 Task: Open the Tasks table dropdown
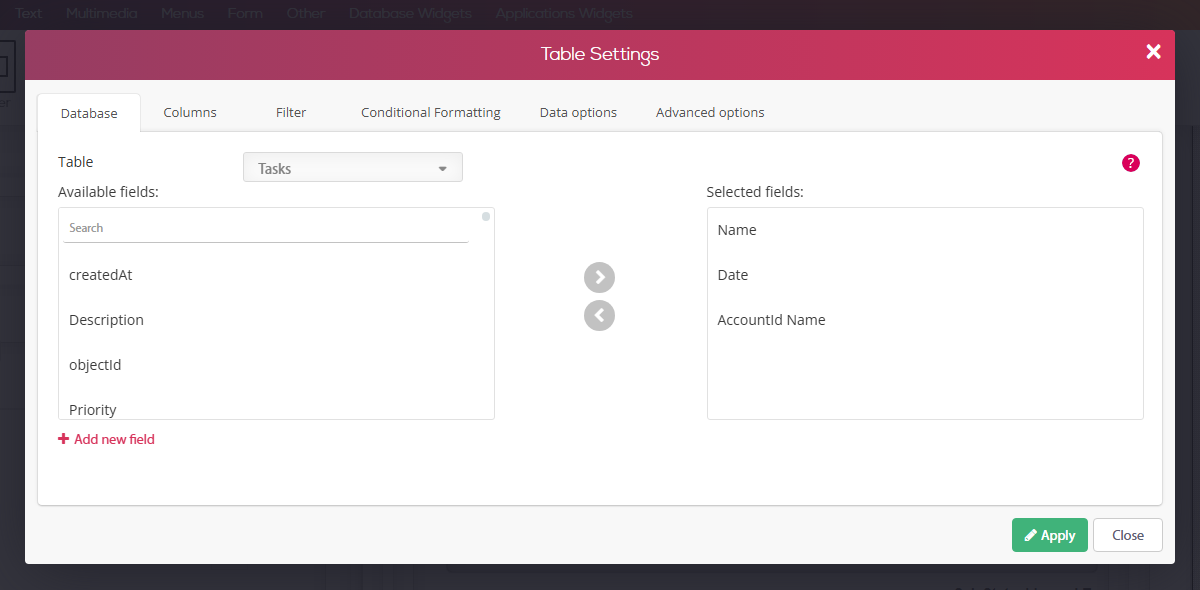pos(353,168)
